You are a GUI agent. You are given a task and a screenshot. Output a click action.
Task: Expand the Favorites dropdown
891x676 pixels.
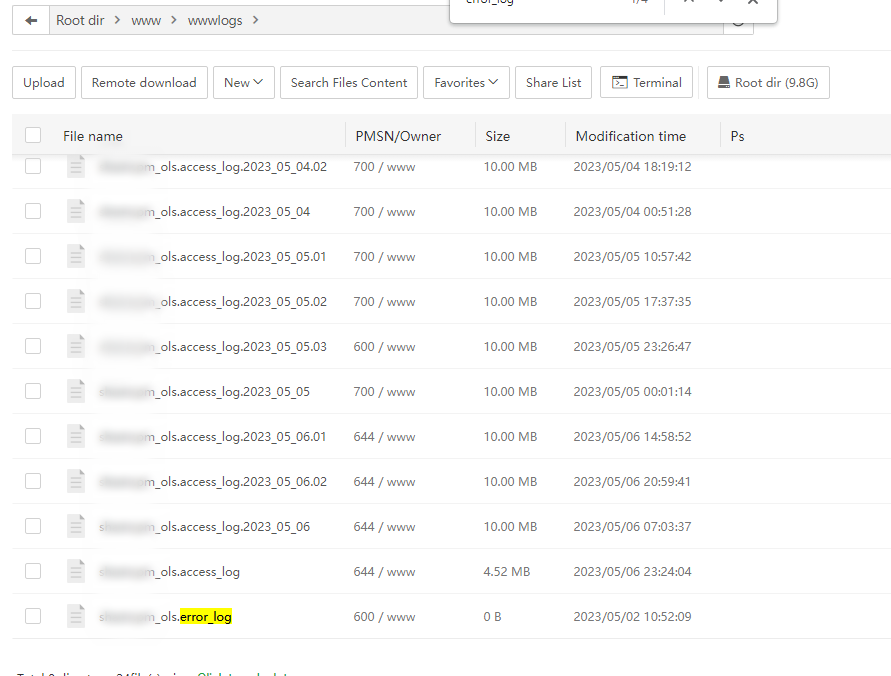(x=466, y=82)
